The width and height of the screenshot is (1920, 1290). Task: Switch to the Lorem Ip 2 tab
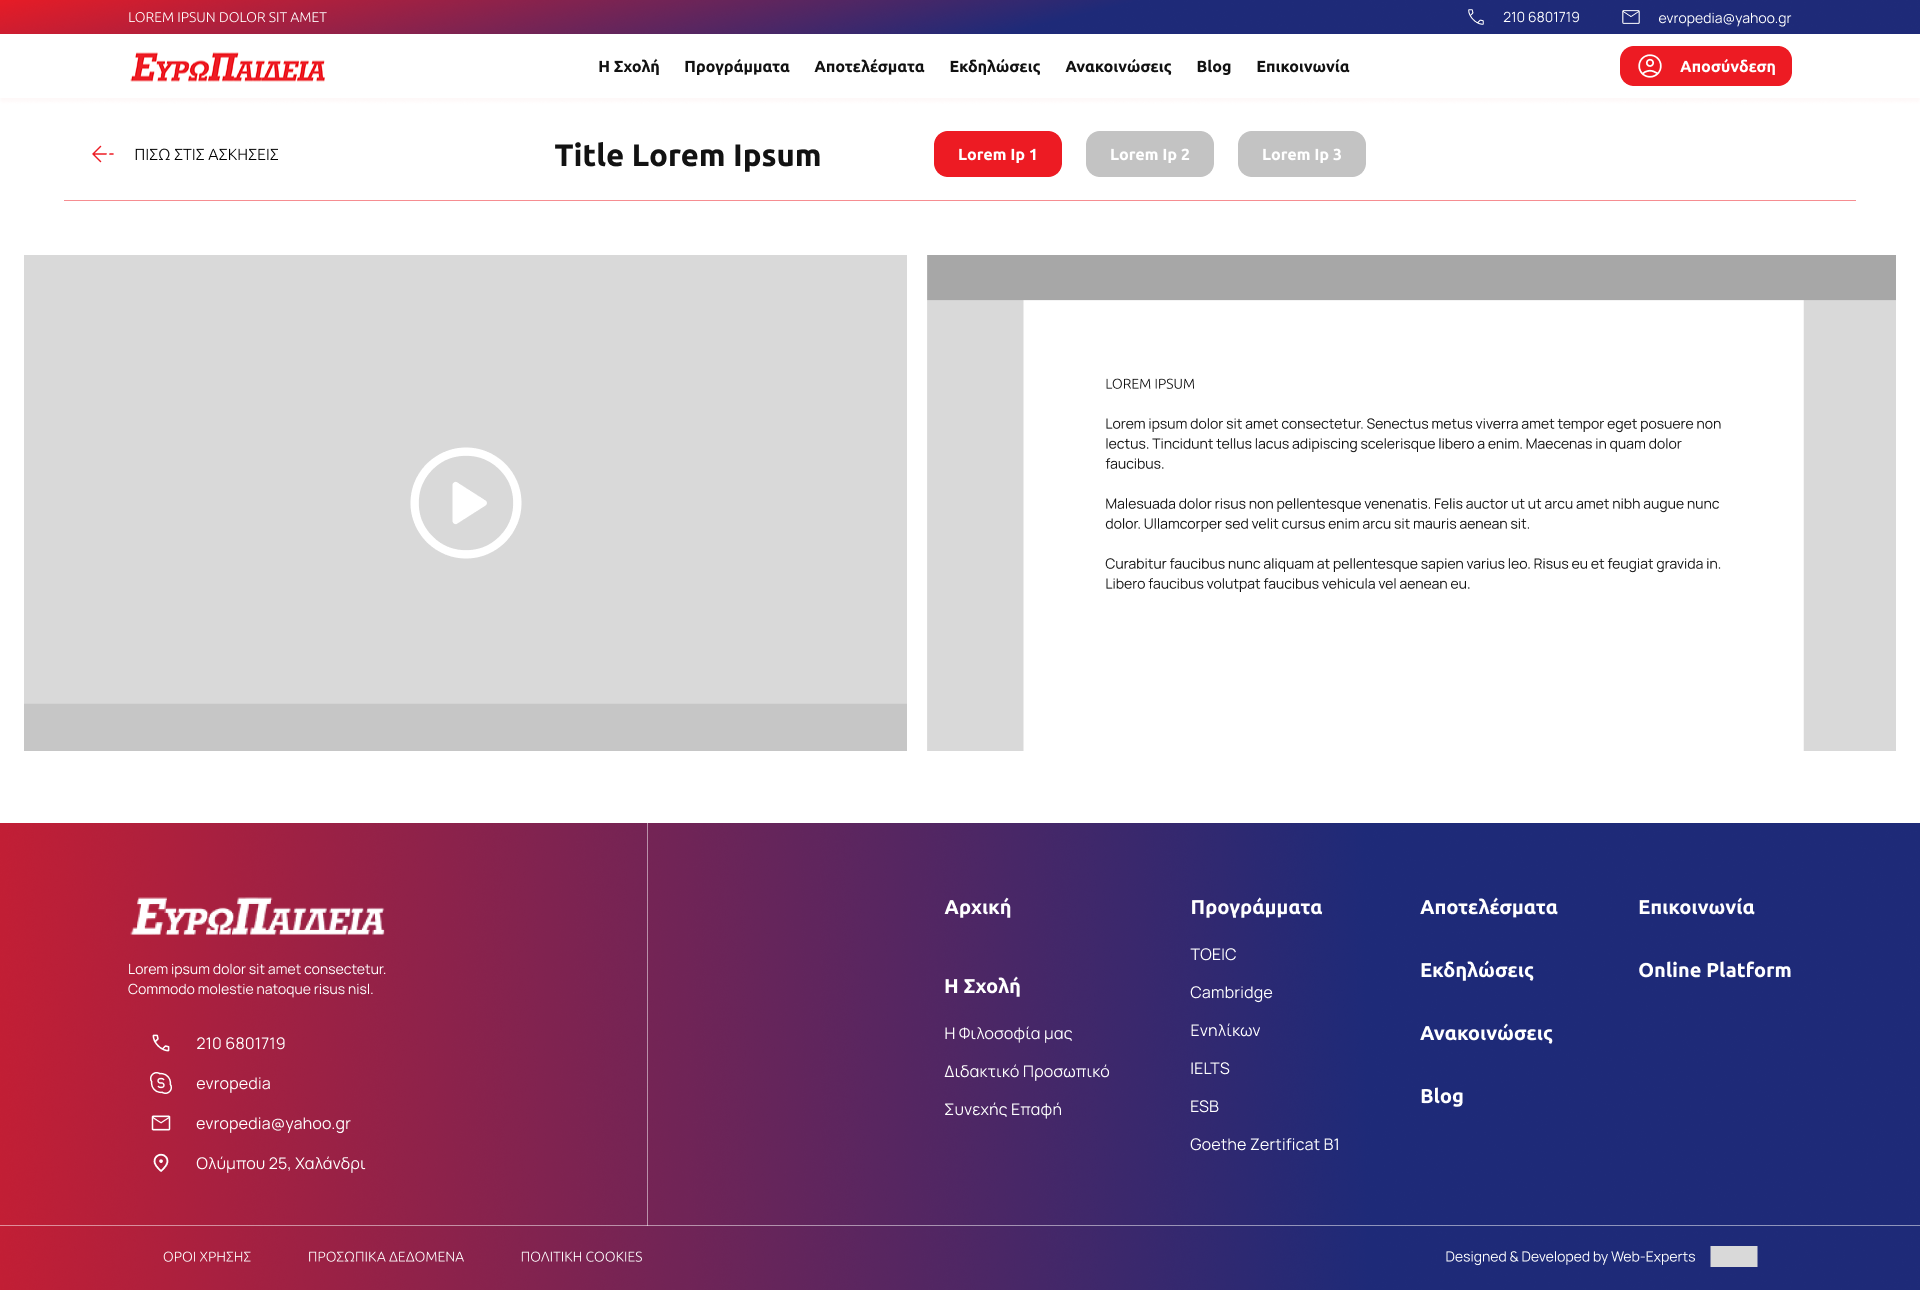pos(1149,154)
